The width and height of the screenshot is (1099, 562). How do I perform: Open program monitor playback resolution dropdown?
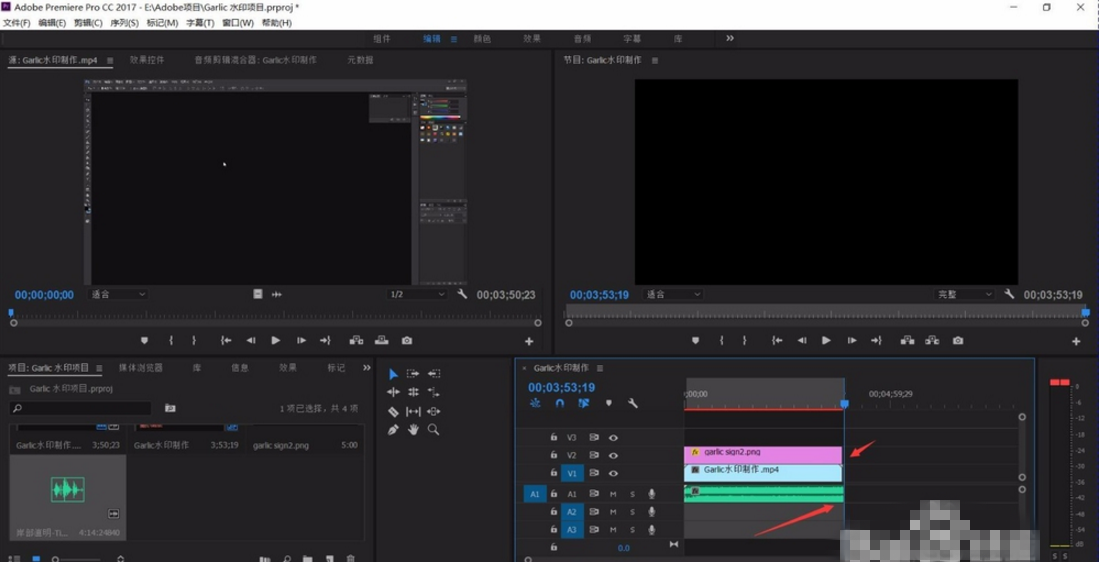(x=964, y=295)
